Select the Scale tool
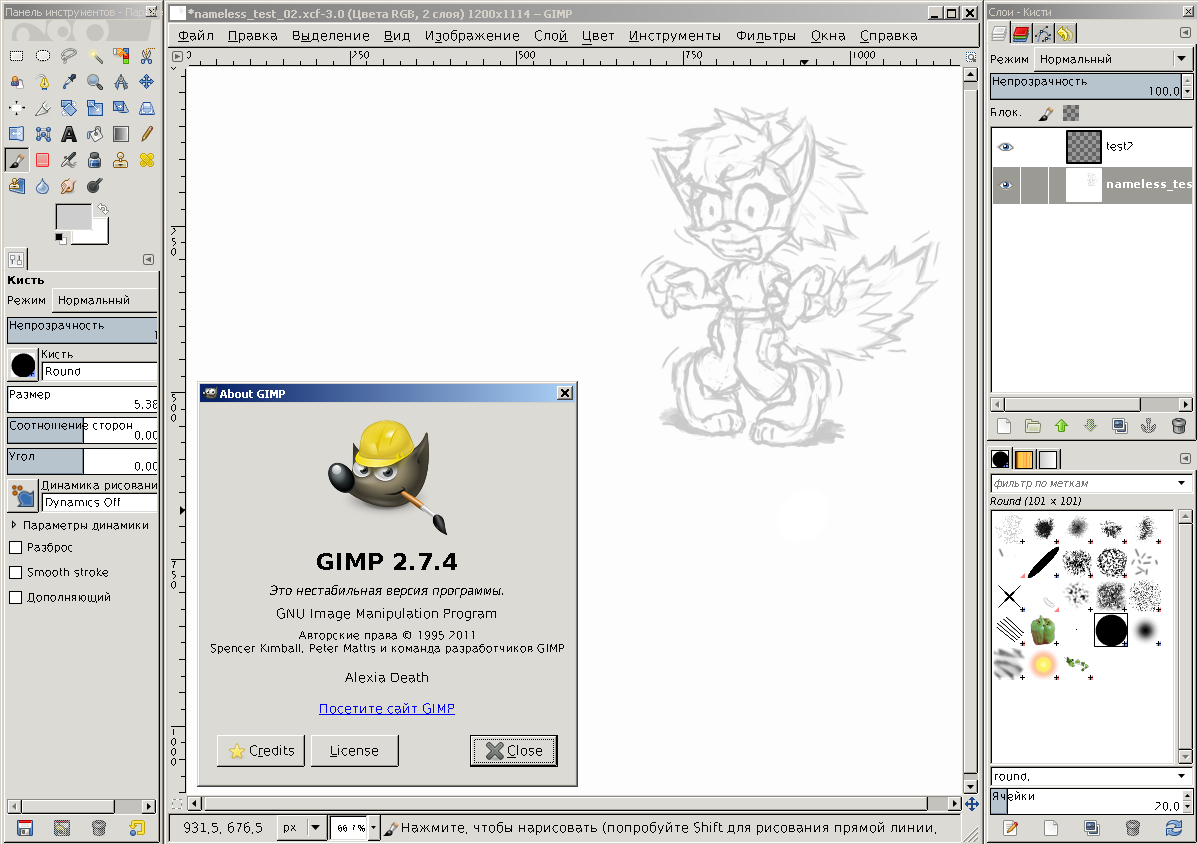The height and width of the screenshot is (844, 1198). click(x=95, y=108)
